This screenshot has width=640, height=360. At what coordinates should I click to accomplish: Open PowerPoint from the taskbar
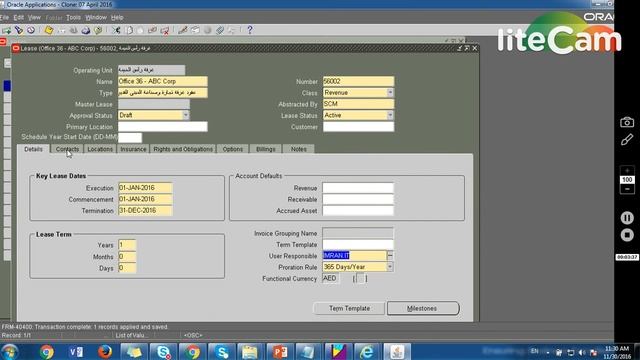click(280, 352)
